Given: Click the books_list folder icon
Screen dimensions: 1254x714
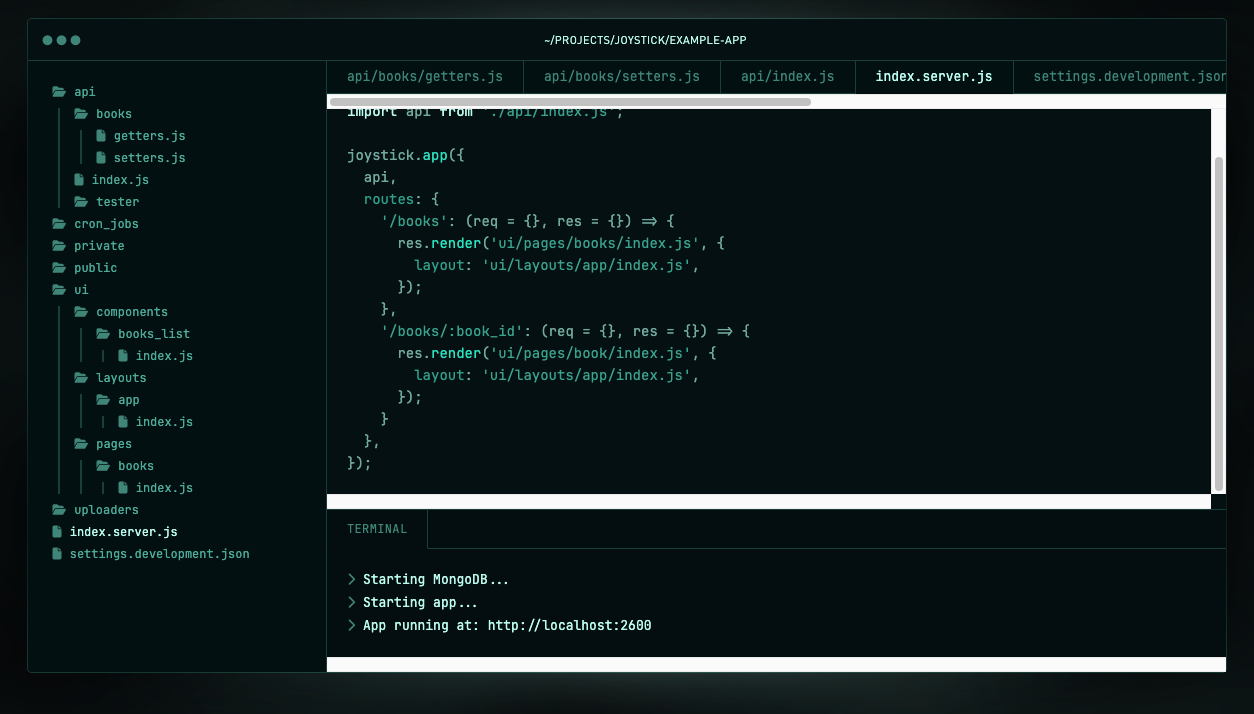Looking at the screenshot, I should point(103,334).
